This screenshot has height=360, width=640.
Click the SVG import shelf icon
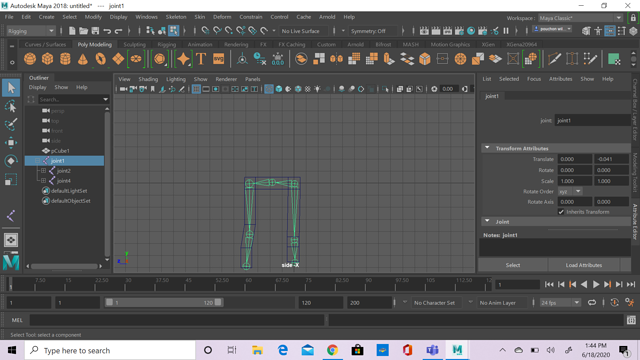click(x=219, y=59)
